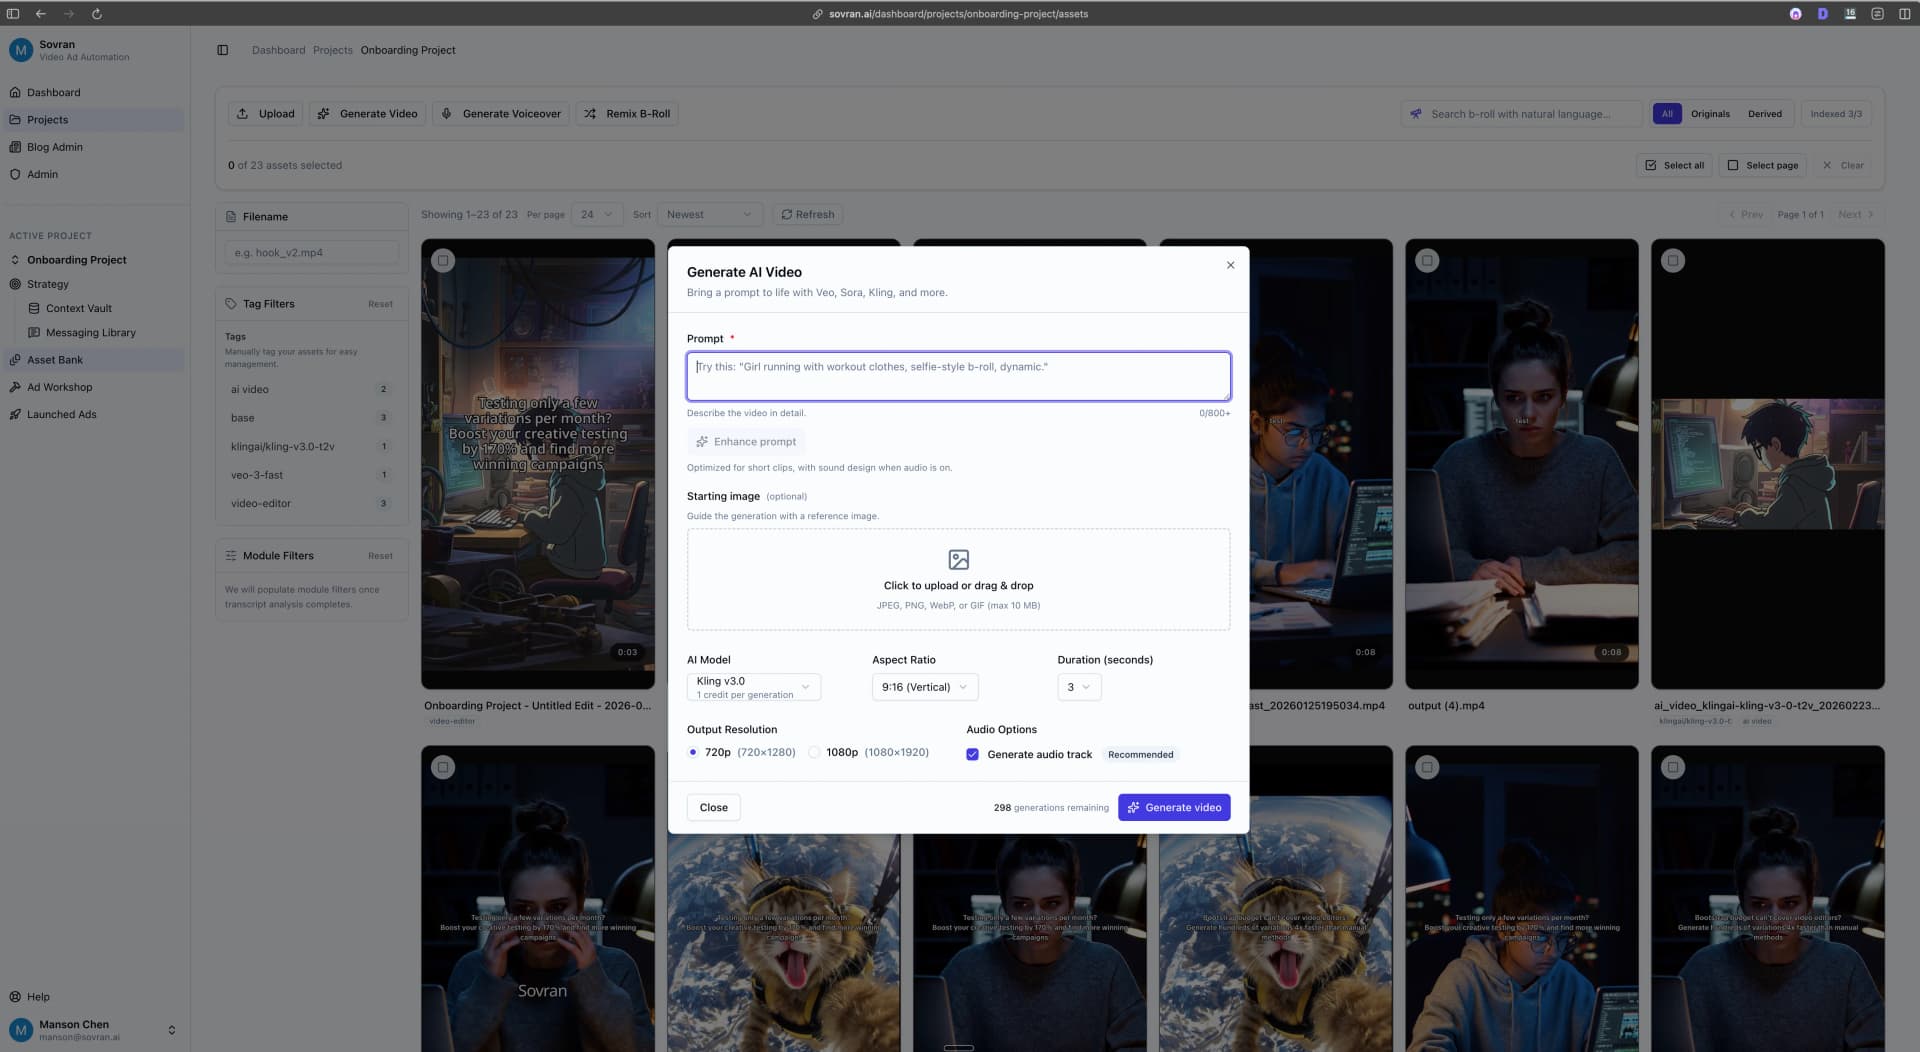Screen dimensions: 1920x1052
Task: Tick the selection checkbox on an asset thumbnail
Action: [443, 260]
